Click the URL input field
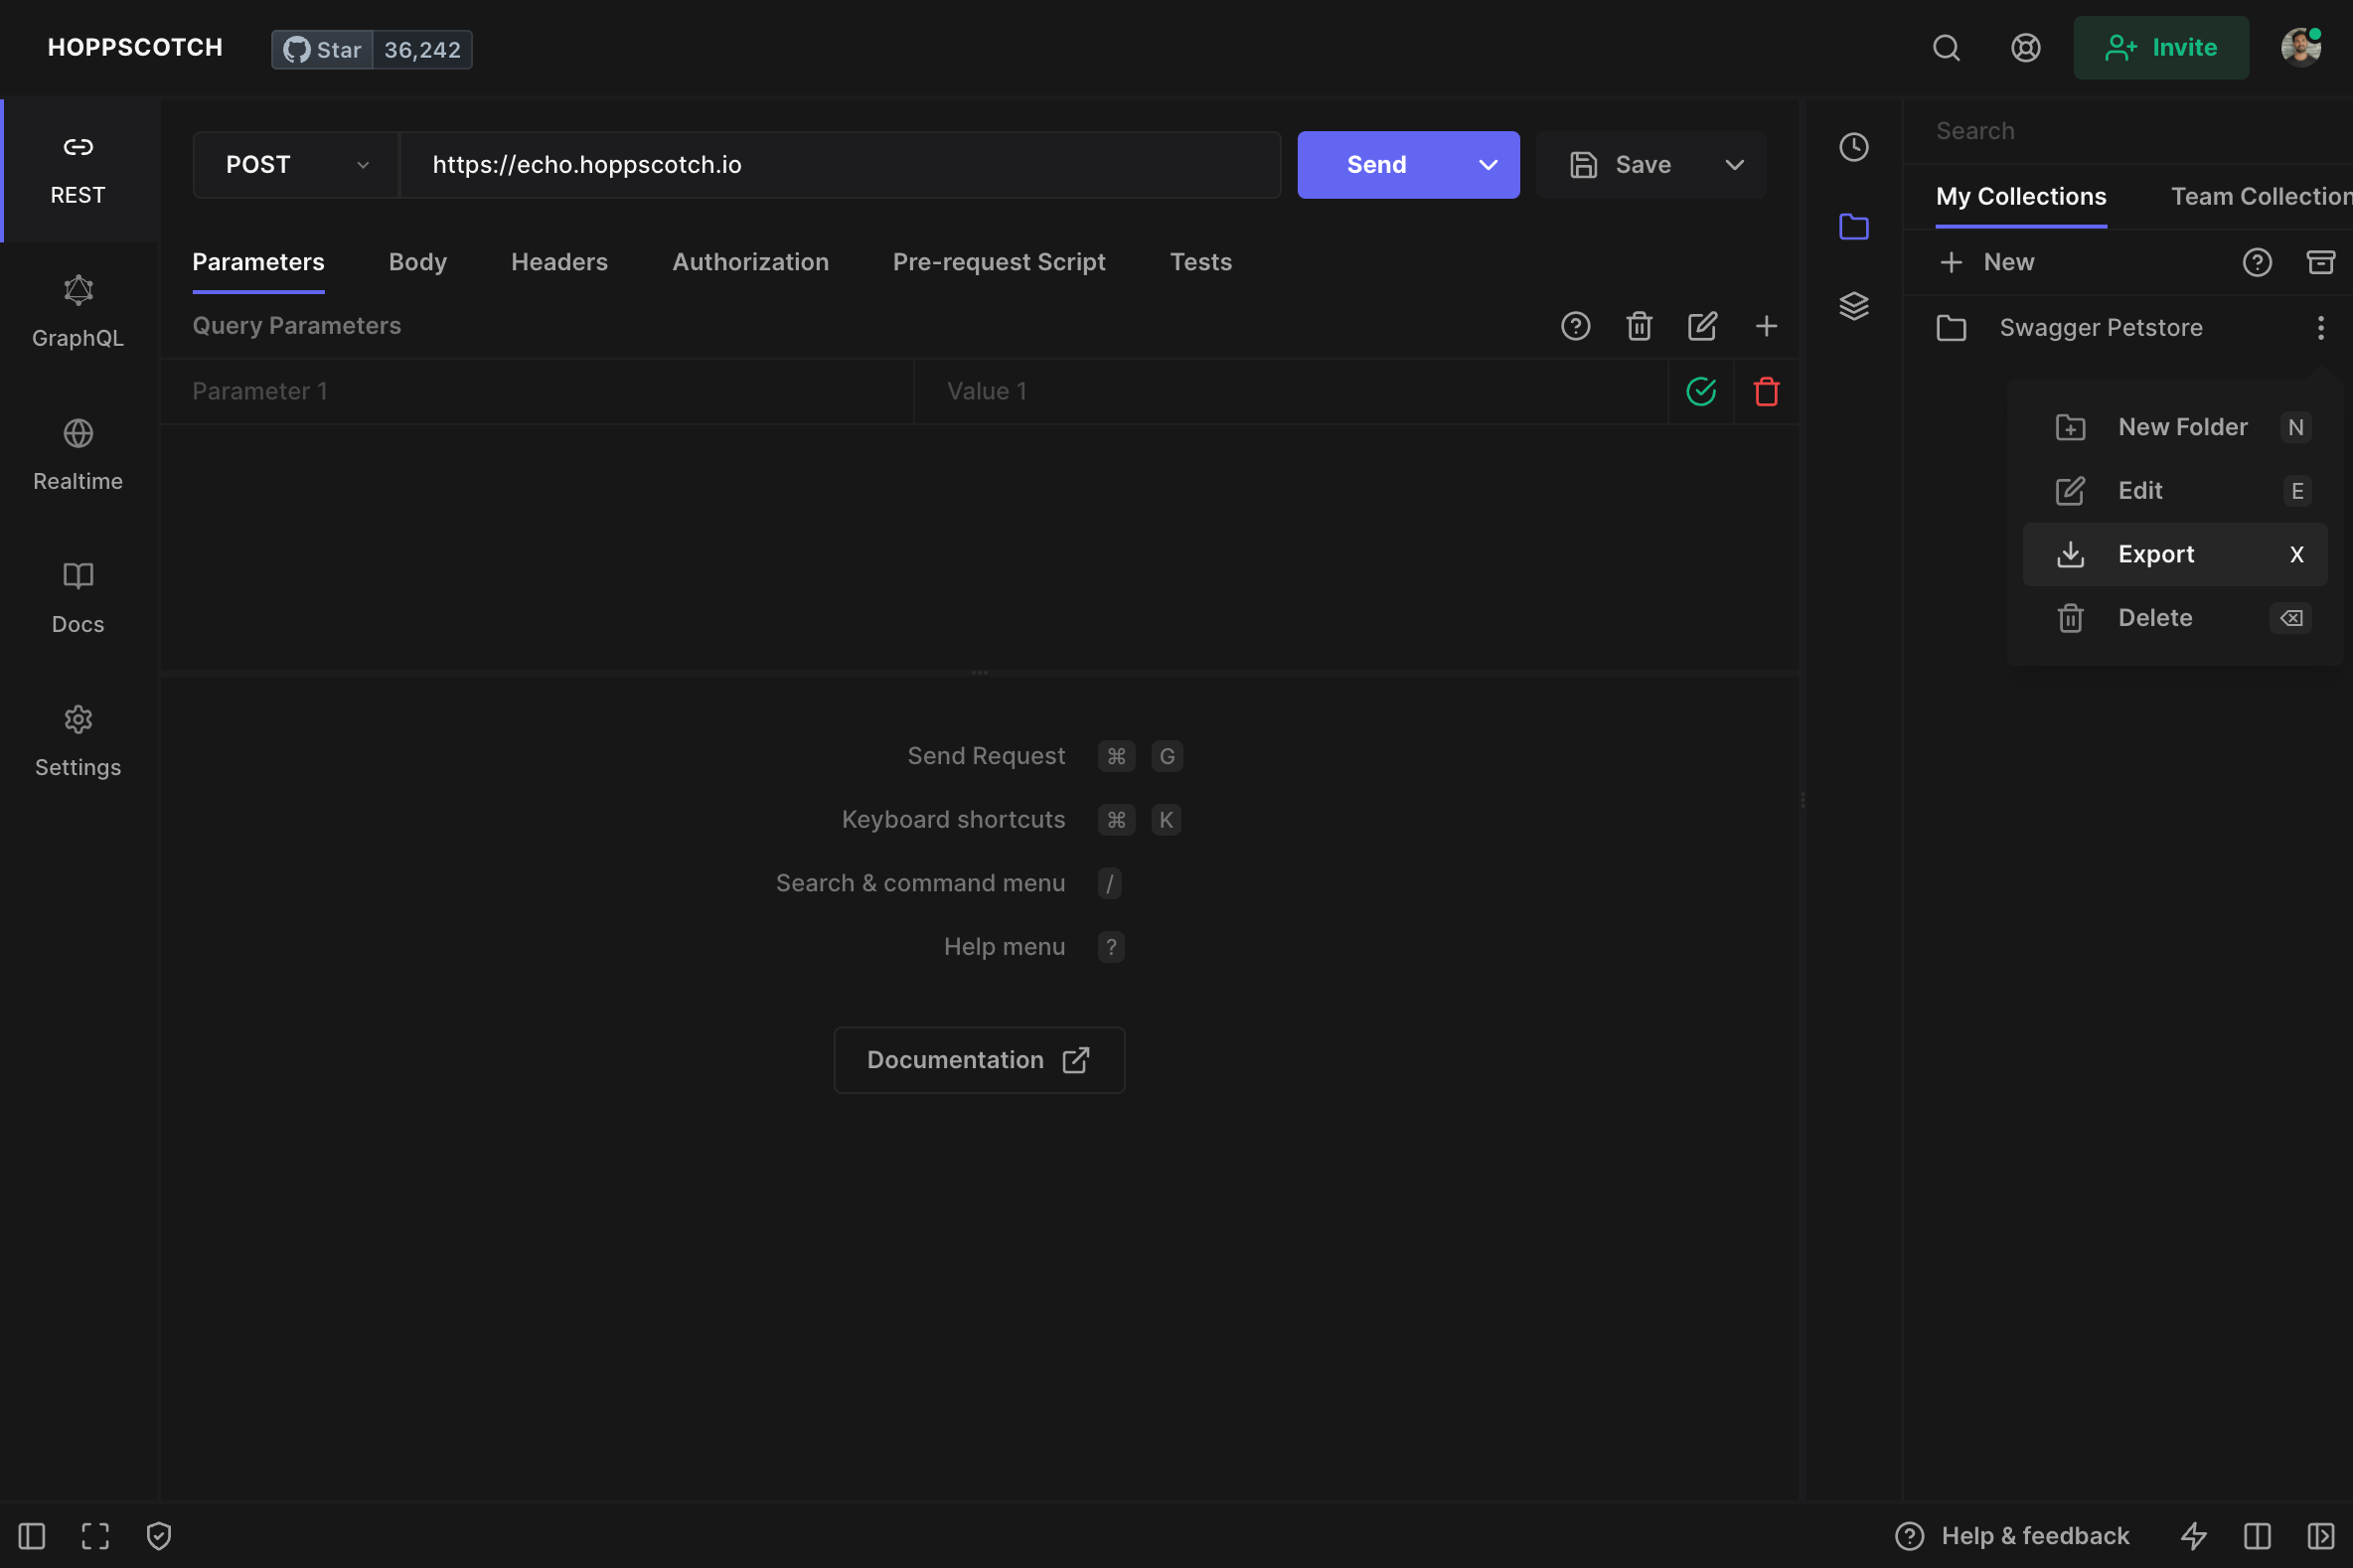This screenshot has width=2353, height=1568. (840, 165)
